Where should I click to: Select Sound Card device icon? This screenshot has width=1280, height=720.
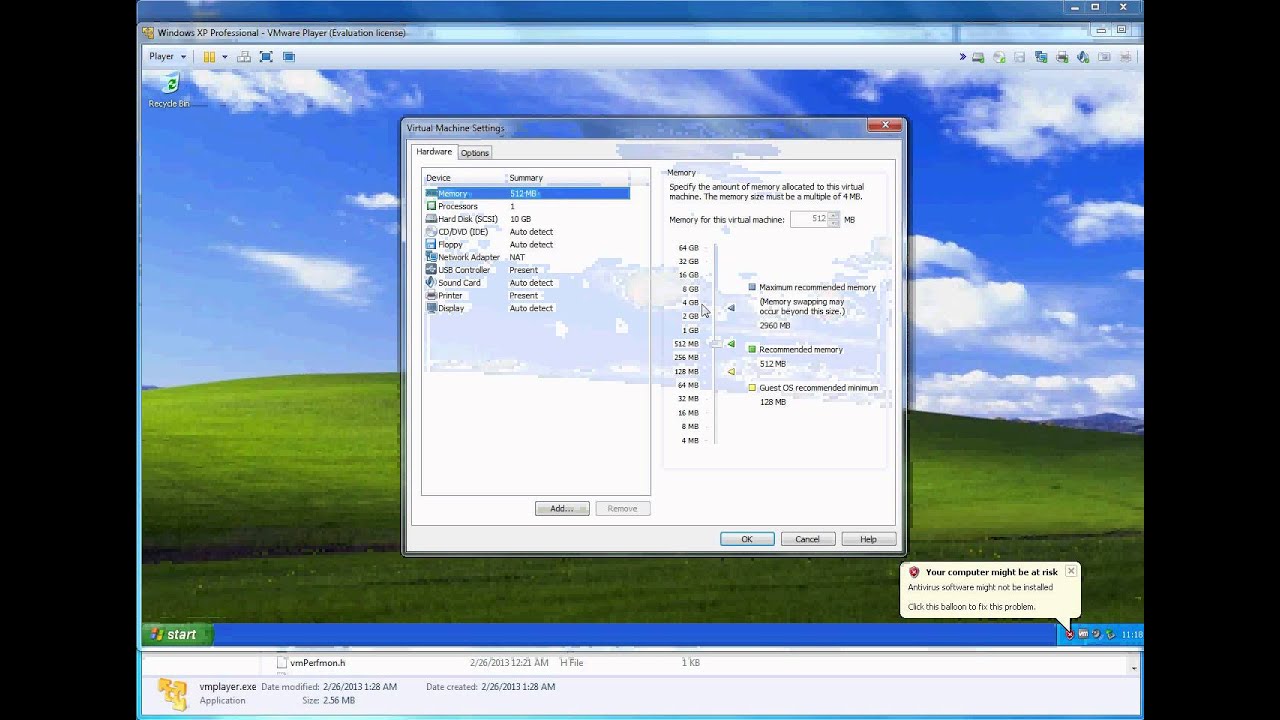[431, 283]
